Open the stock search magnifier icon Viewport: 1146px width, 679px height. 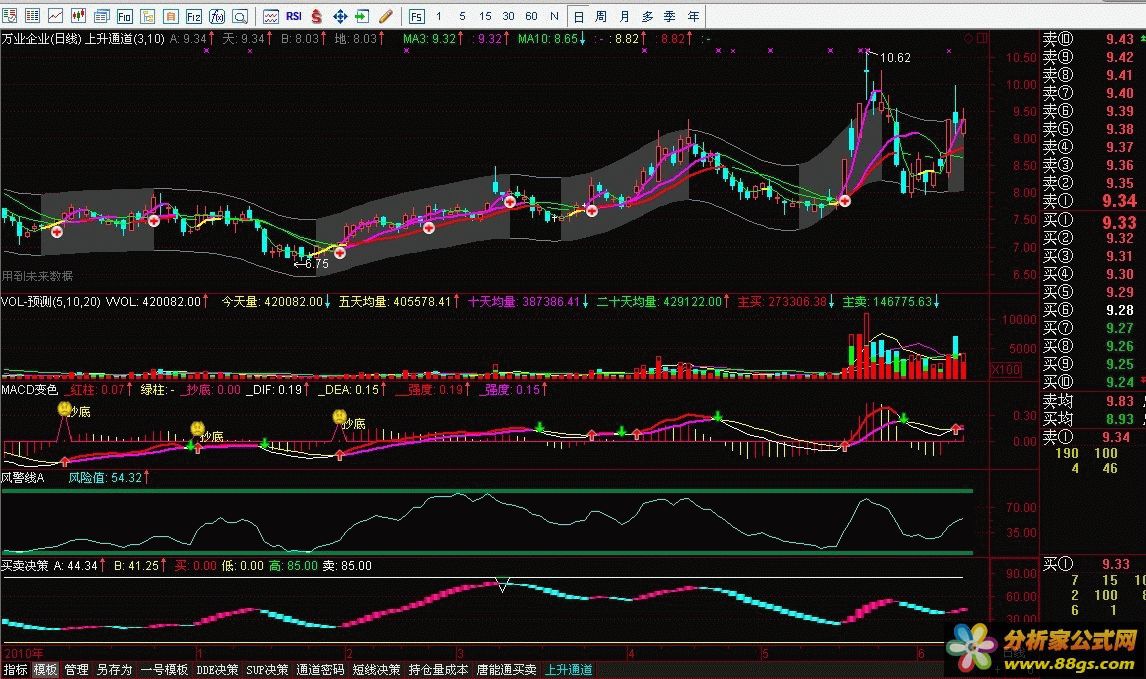point(240,15)
